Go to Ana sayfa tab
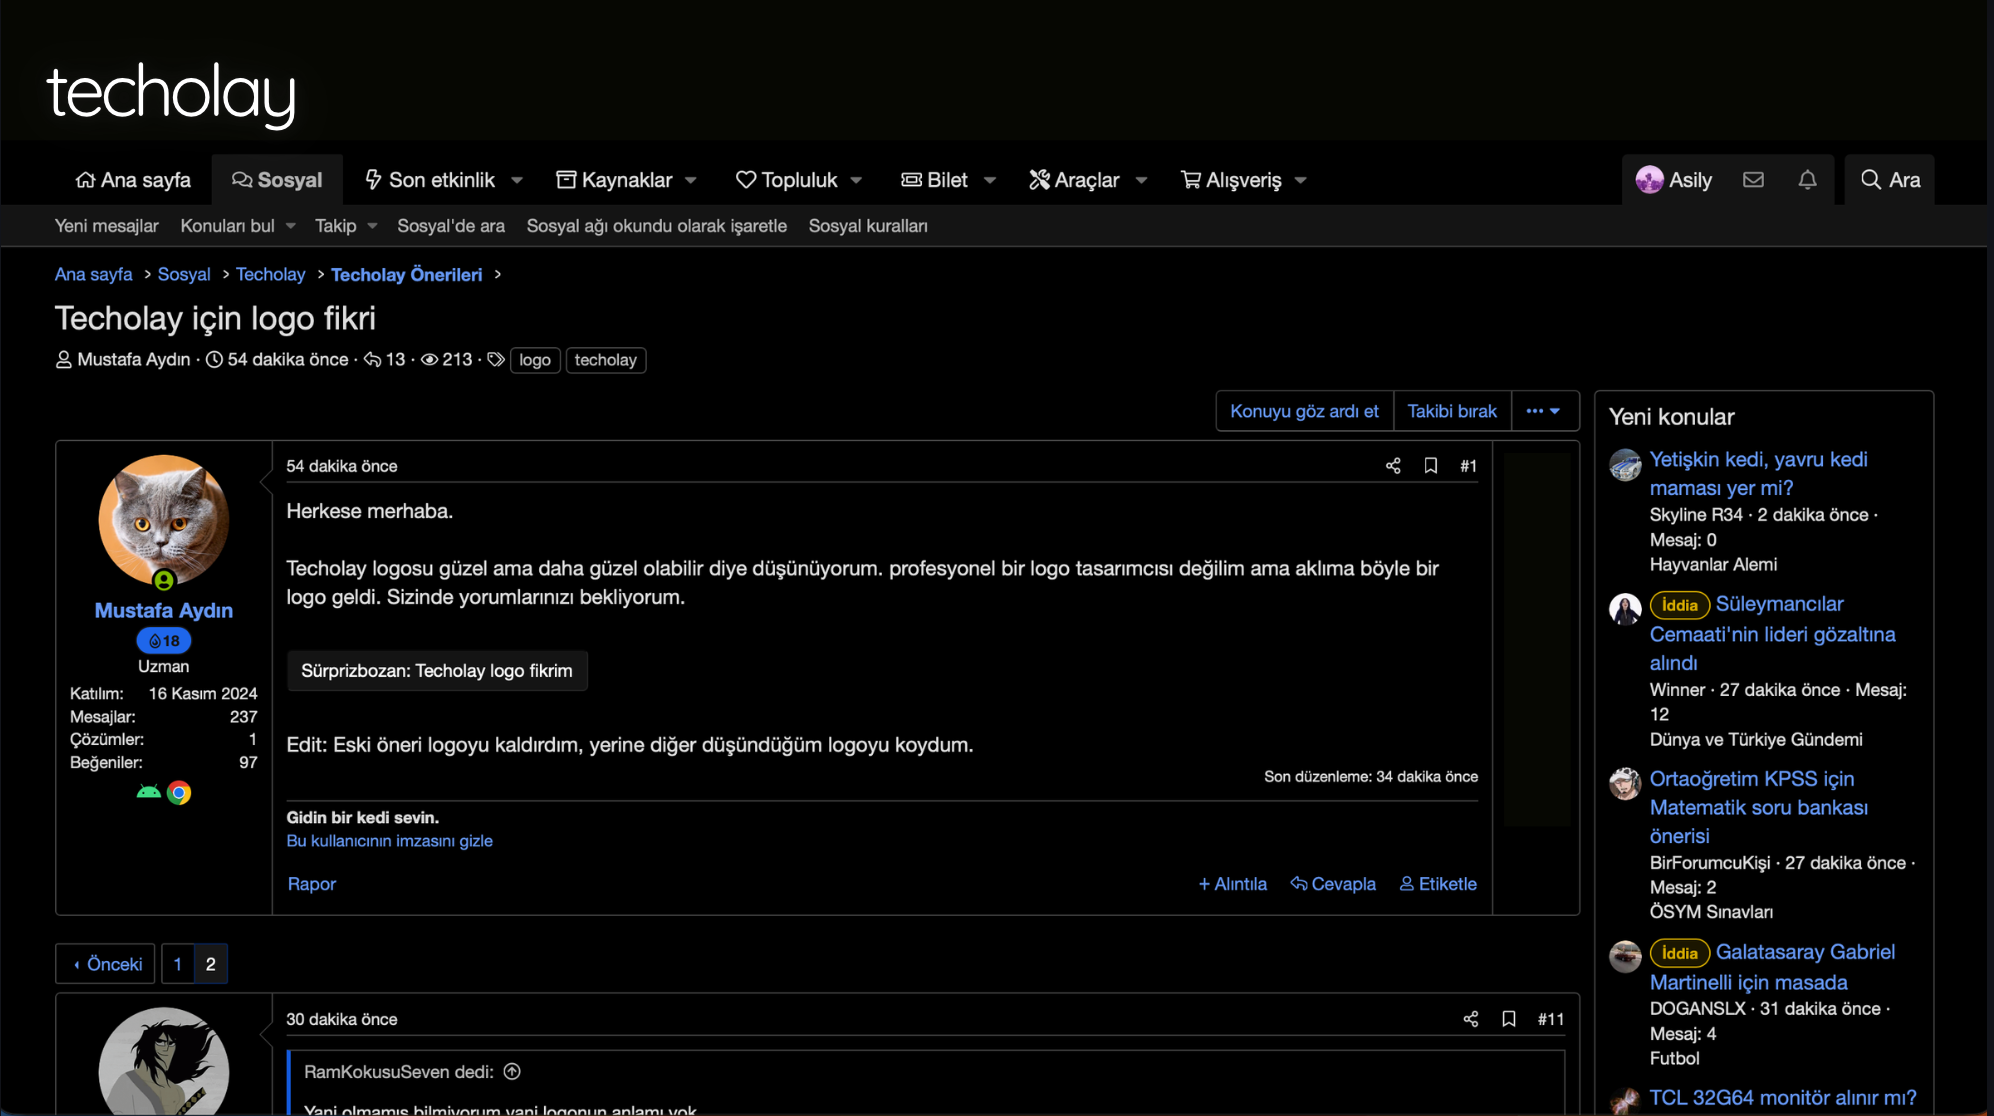This screenshot has width=1994, height=1116. tap(133, 180)
